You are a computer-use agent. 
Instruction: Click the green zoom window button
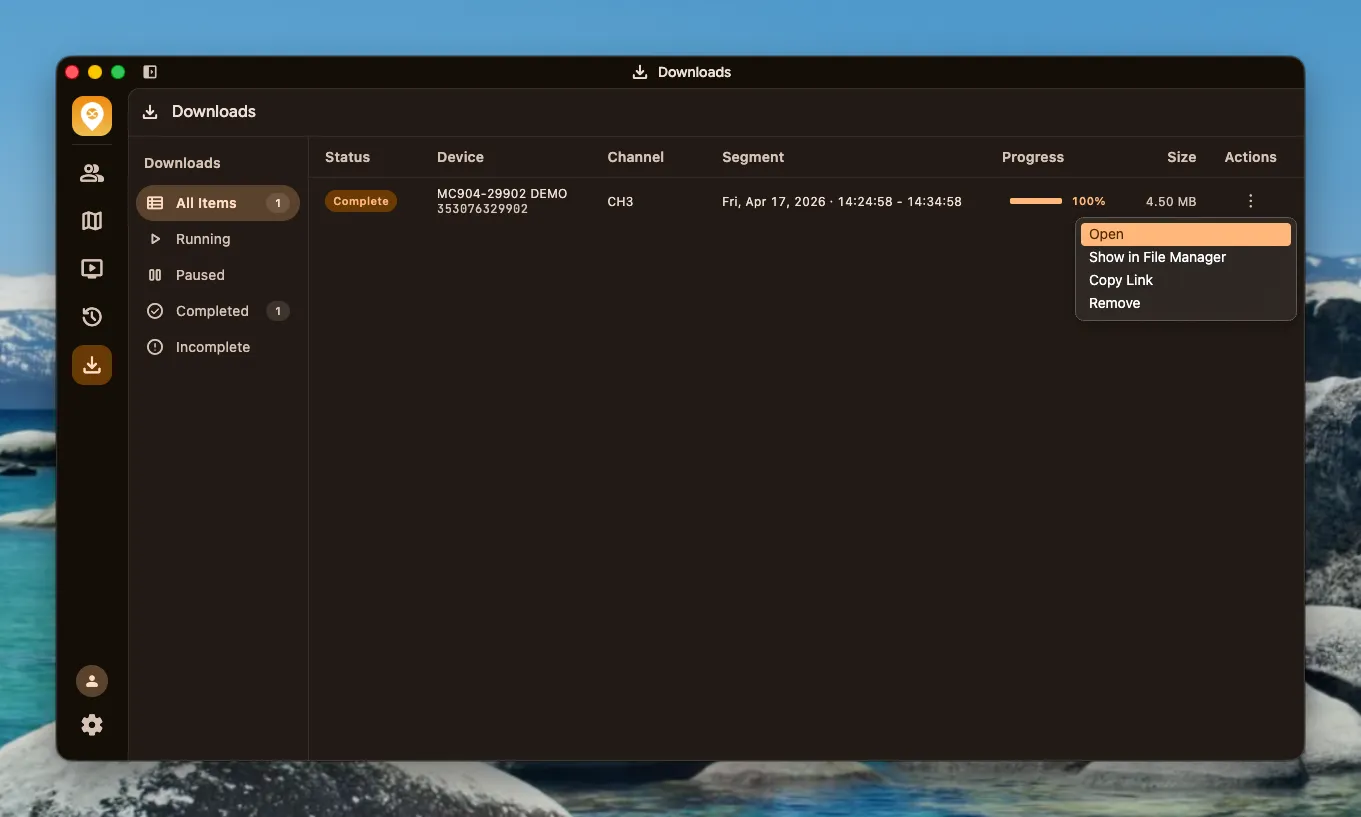[118, 72]
